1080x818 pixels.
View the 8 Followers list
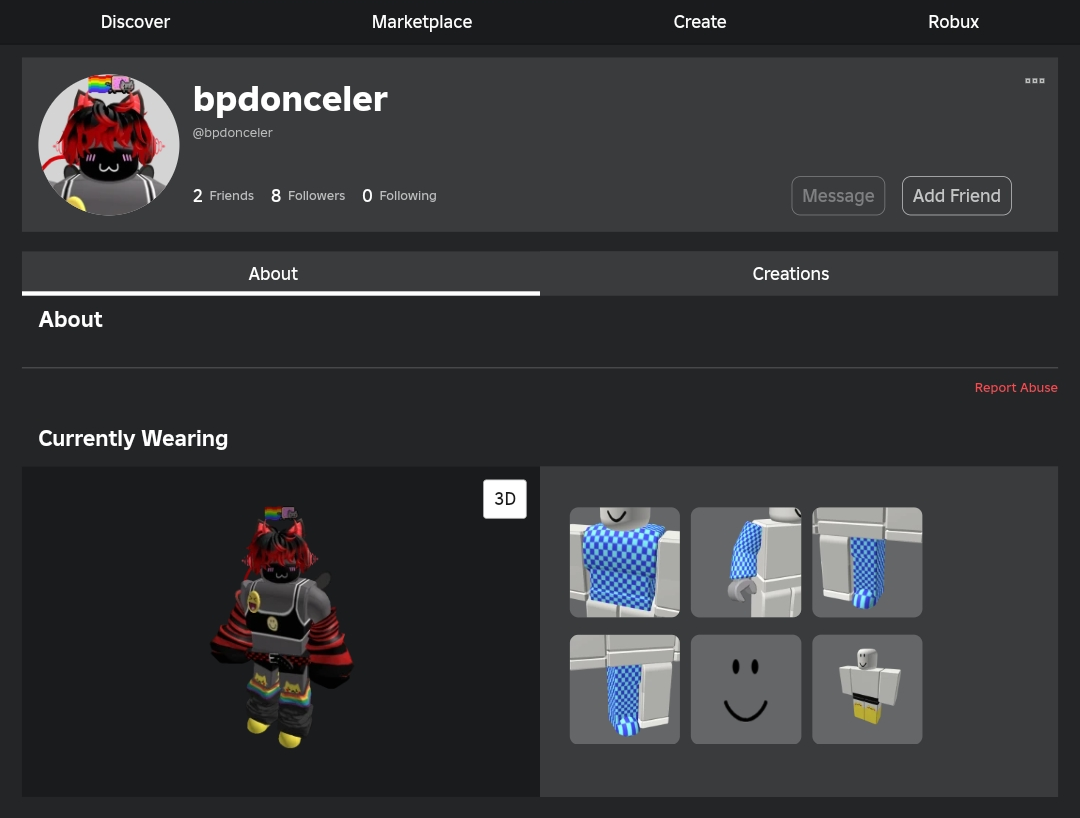[308, 196]
